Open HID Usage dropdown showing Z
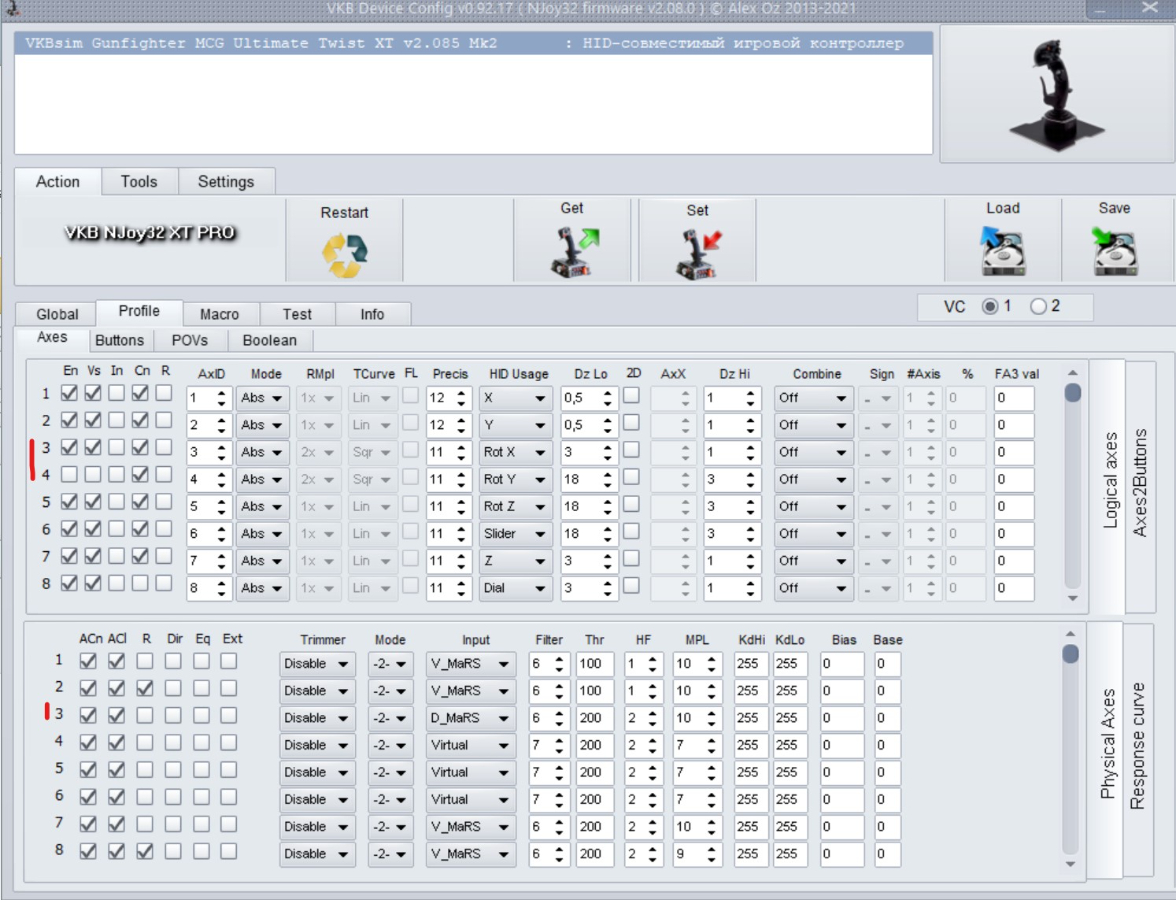Viewport: 1176px width, 900px height. [x=515, y=561]
